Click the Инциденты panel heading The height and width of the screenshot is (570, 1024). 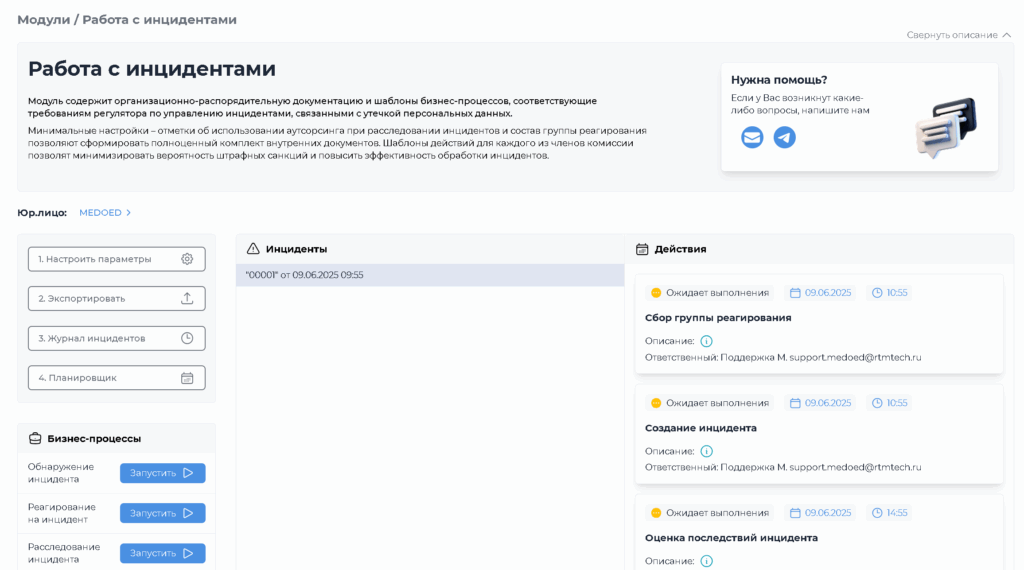296,249
